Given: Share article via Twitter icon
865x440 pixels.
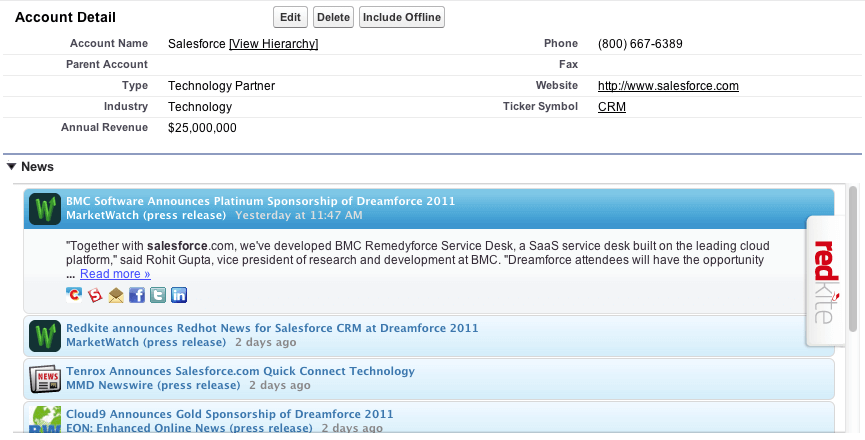Looking at the screenshot, I should point(158,295).
